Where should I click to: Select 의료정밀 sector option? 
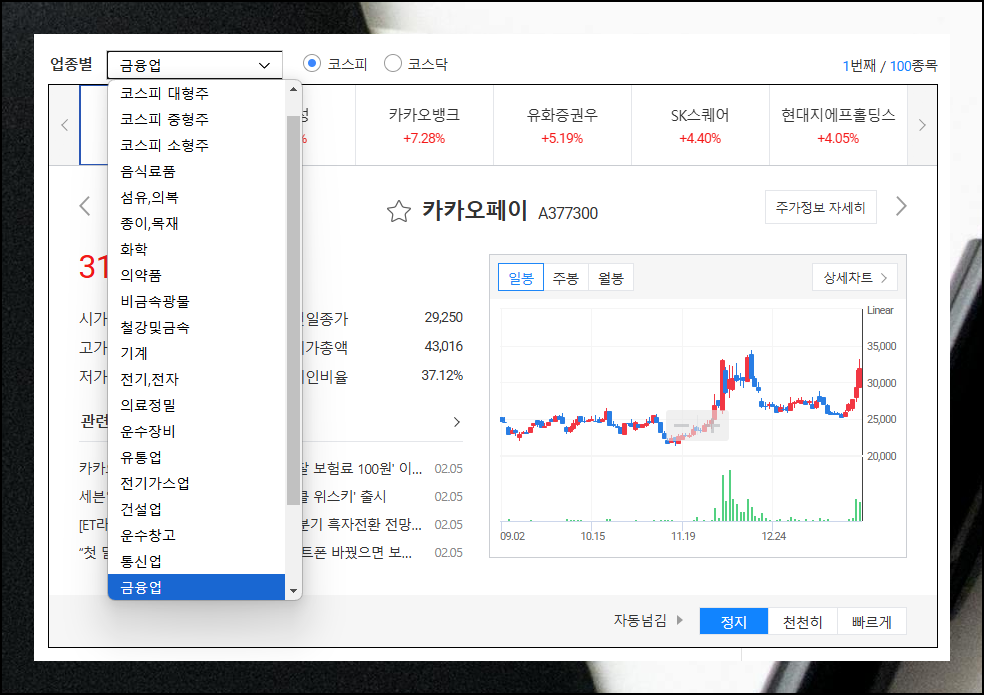coord(196,405)
